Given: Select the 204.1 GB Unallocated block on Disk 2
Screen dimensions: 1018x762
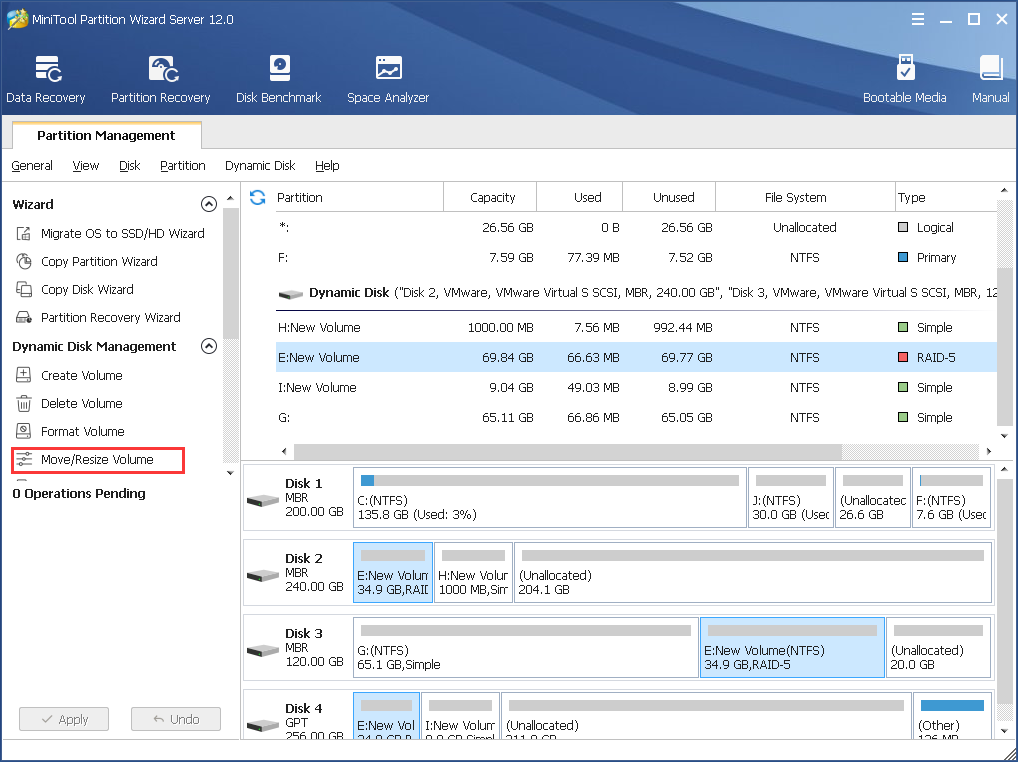Looking at the screenshot, I should (x=753, y=572).
